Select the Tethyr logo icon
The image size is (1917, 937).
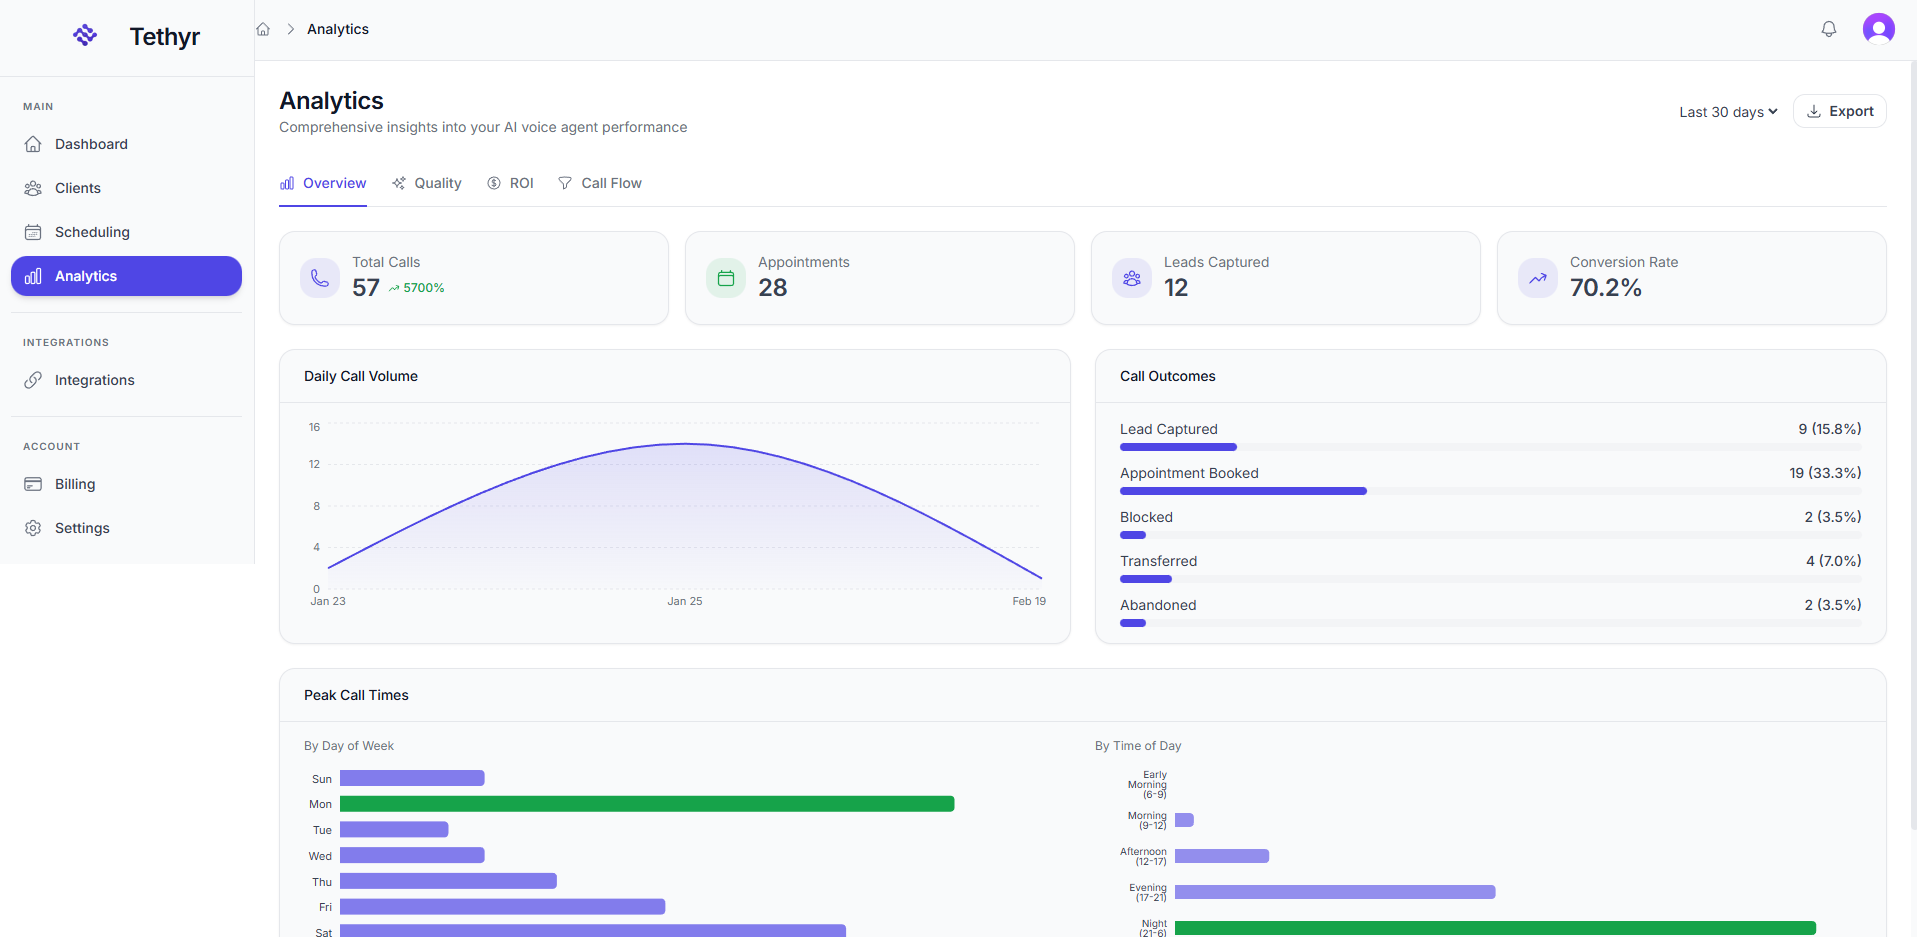[x=85, y=35]
